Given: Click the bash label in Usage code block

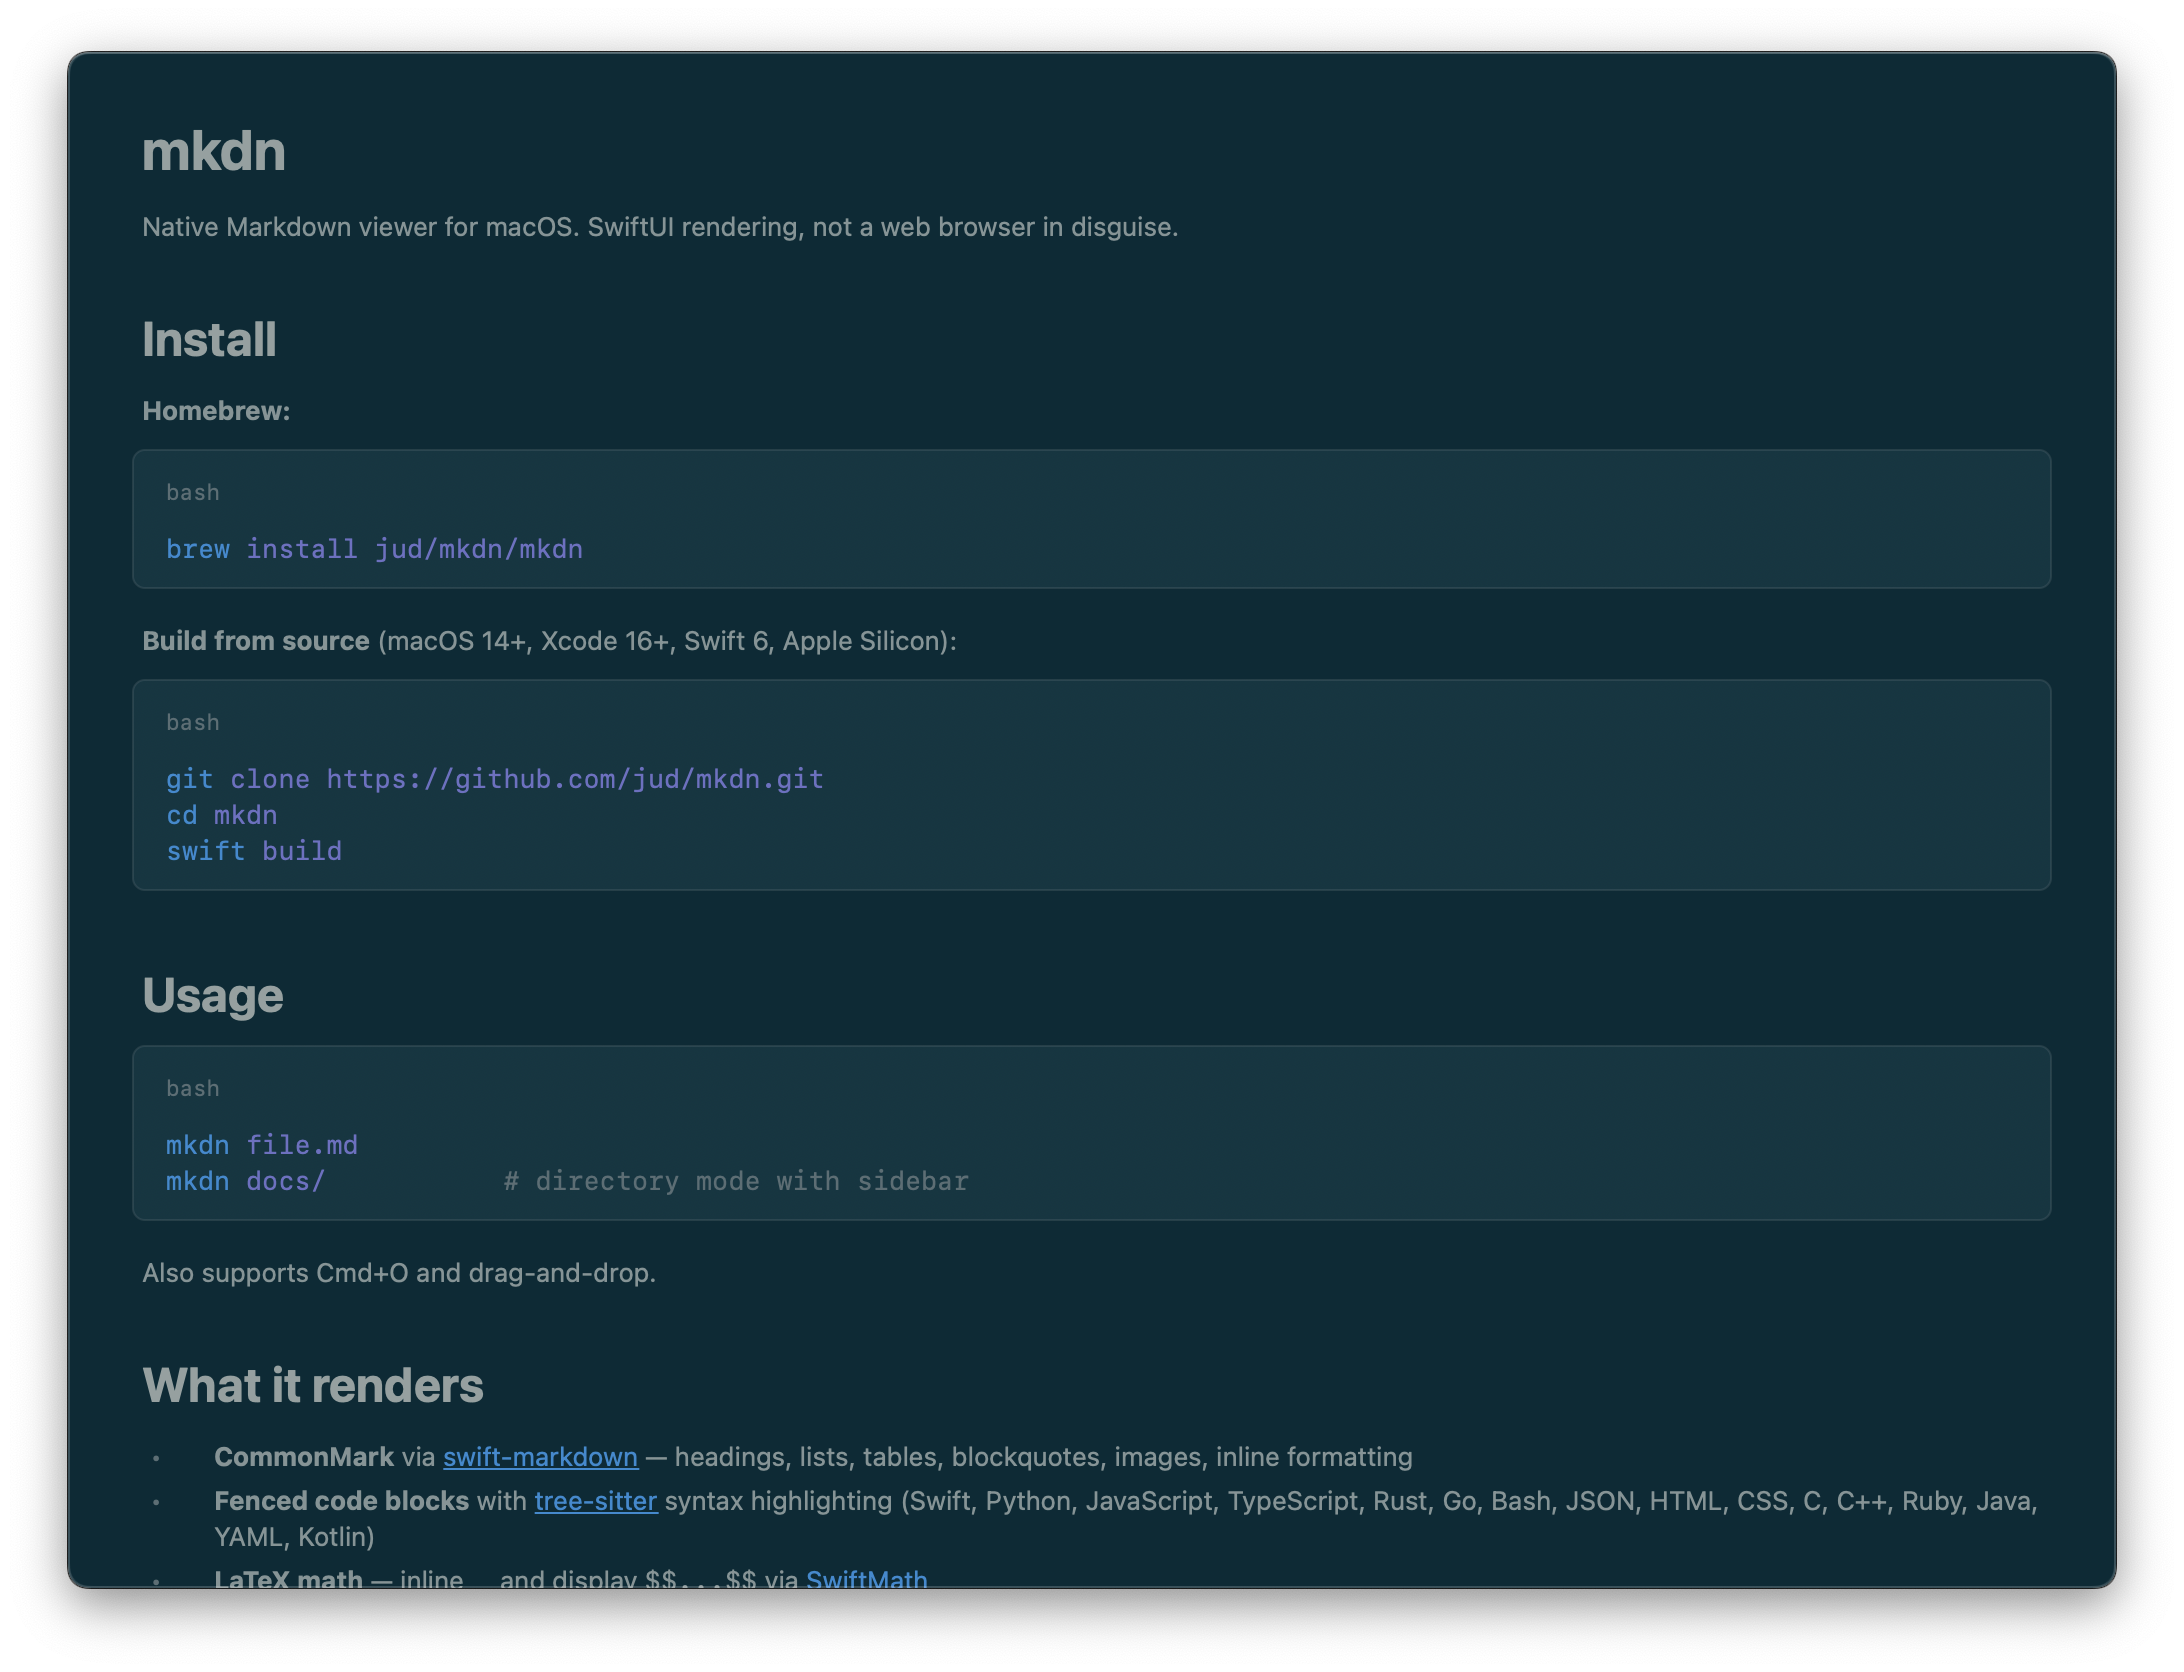Looking at the screenshot, I should (x=193, y=1088).
